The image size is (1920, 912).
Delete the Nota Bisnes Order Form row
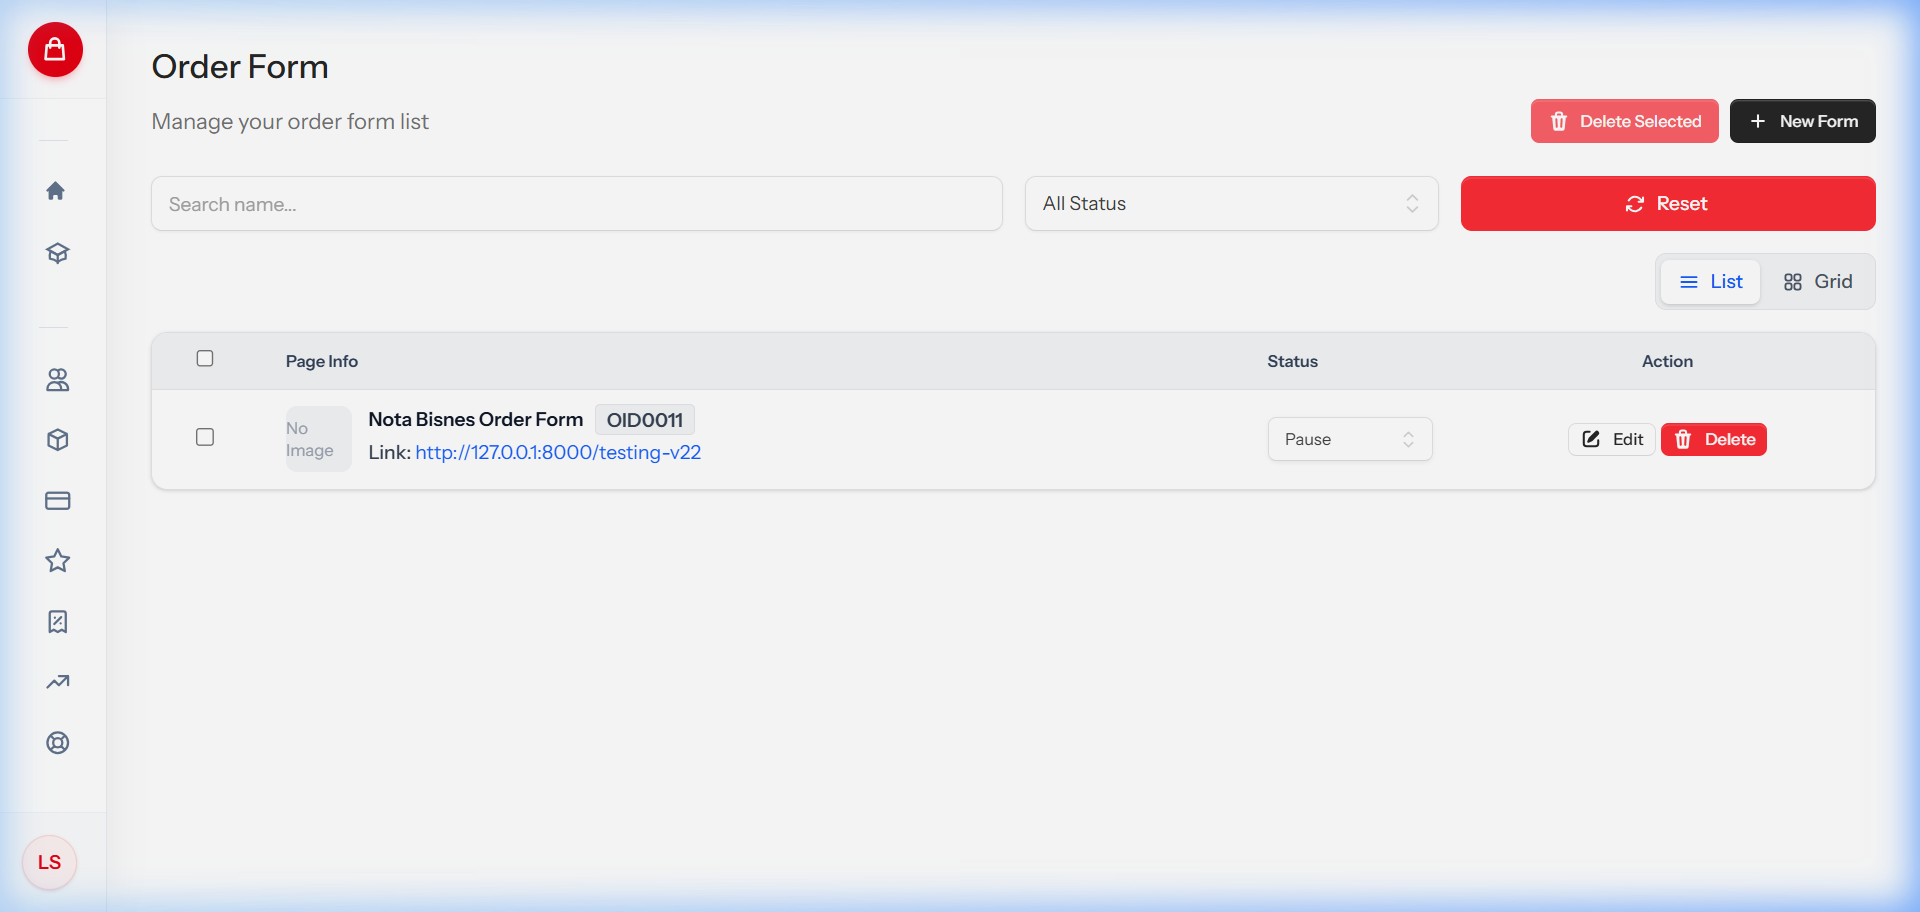(x=1713, y=439)
